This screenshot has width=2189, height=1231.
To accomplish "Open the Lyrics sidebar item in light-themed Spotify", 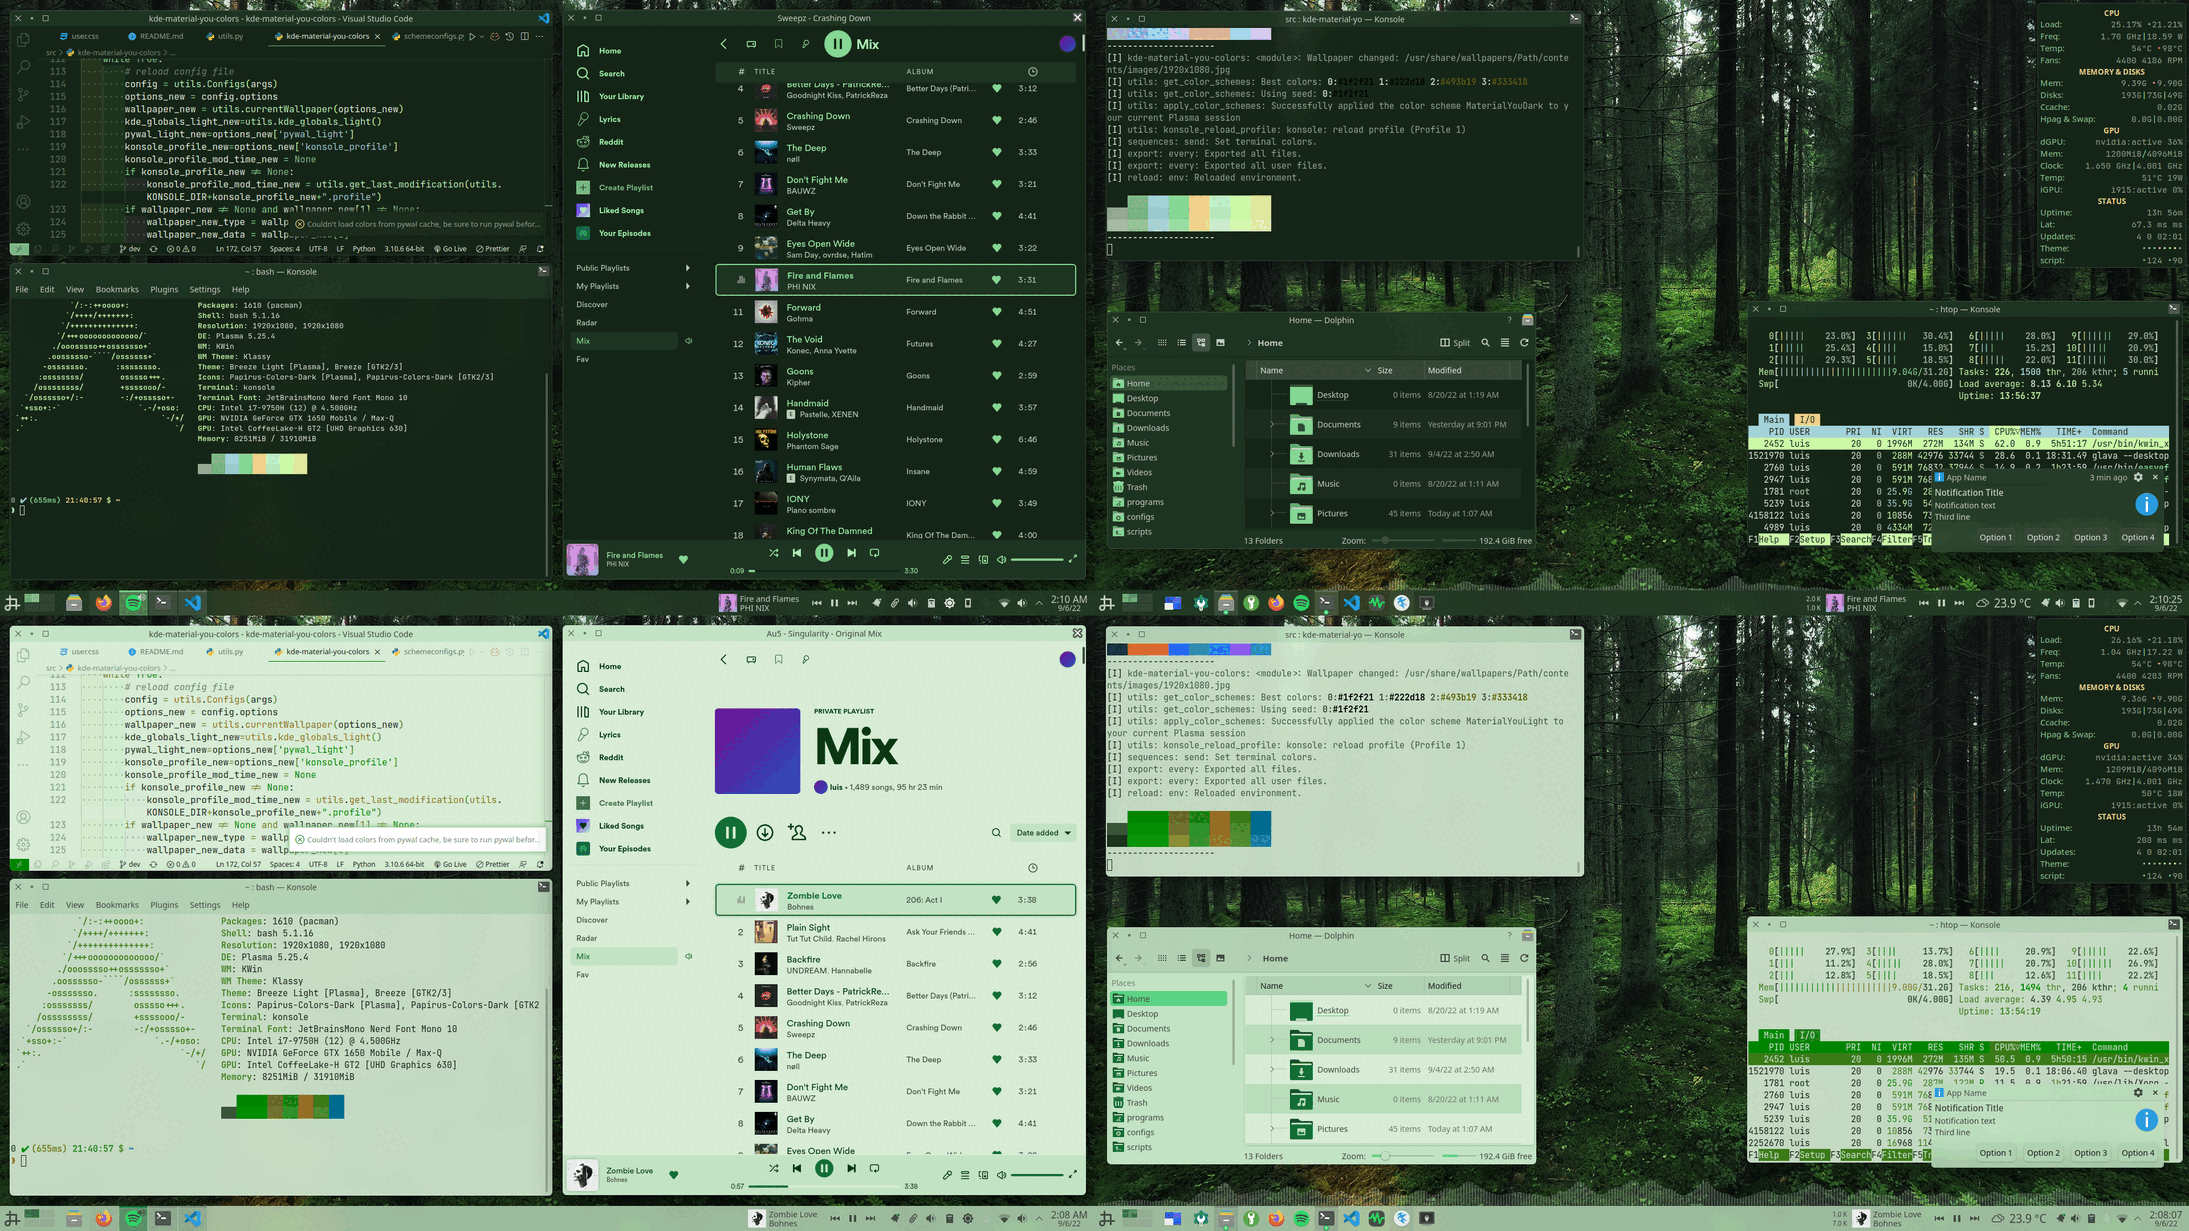I will point(610,734).
